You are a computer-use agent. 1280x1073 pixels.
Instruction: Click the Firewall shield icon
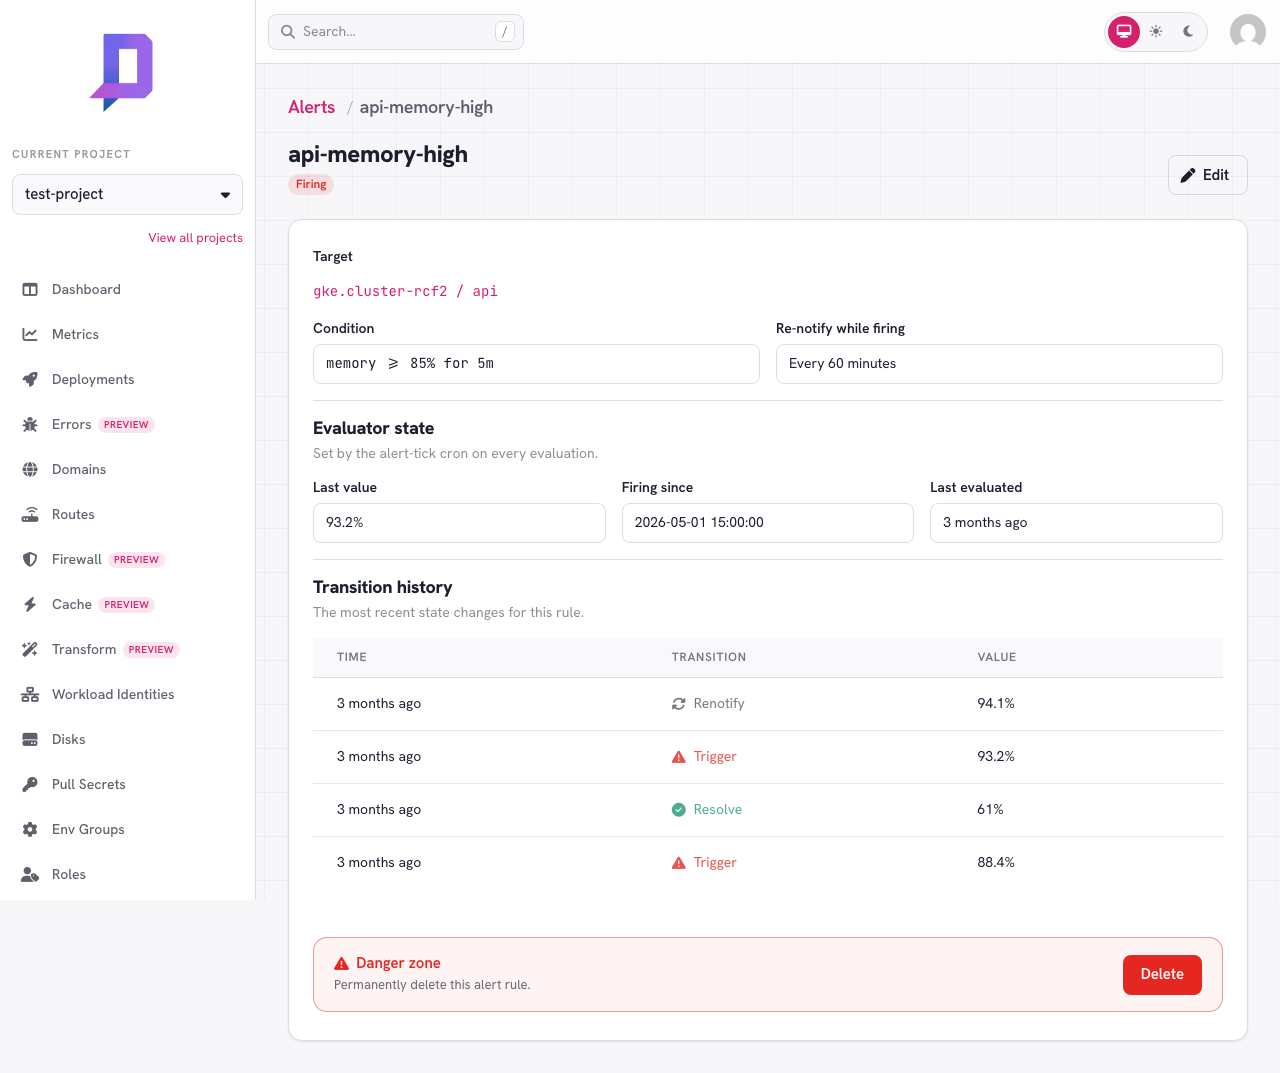[30, 559]
